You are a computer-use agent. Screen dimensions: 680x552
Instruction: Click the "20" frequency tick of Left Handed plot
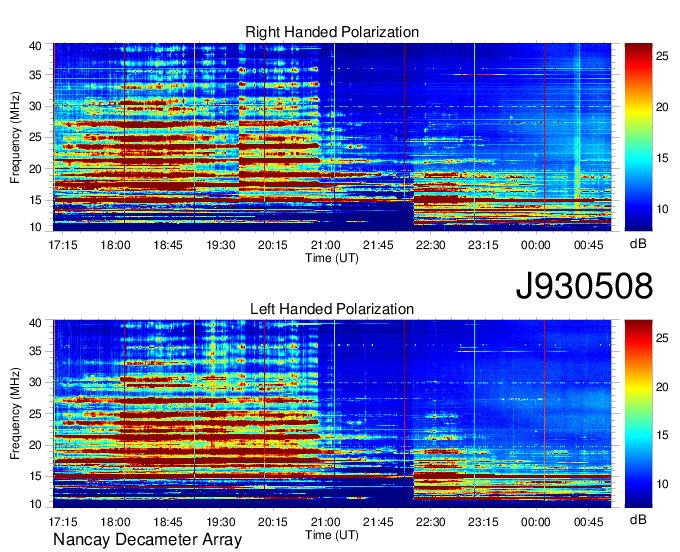tap(35, 445)
